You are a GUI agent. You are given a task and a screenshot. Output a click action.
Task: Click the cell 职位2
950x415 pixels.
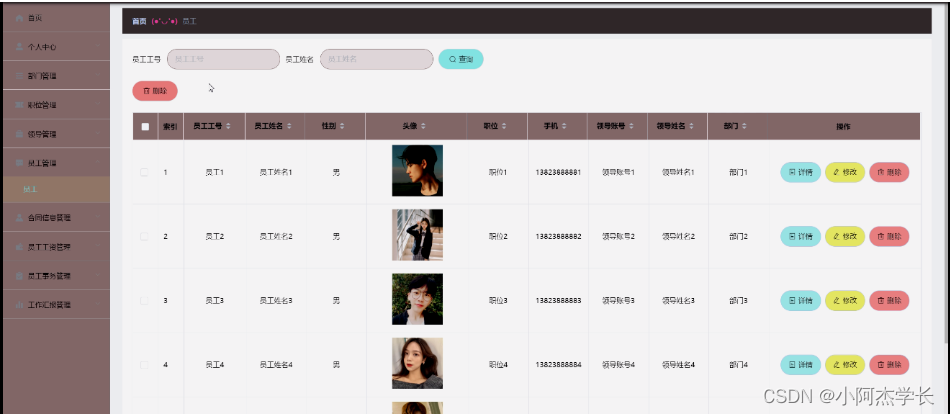pos(498,236)
